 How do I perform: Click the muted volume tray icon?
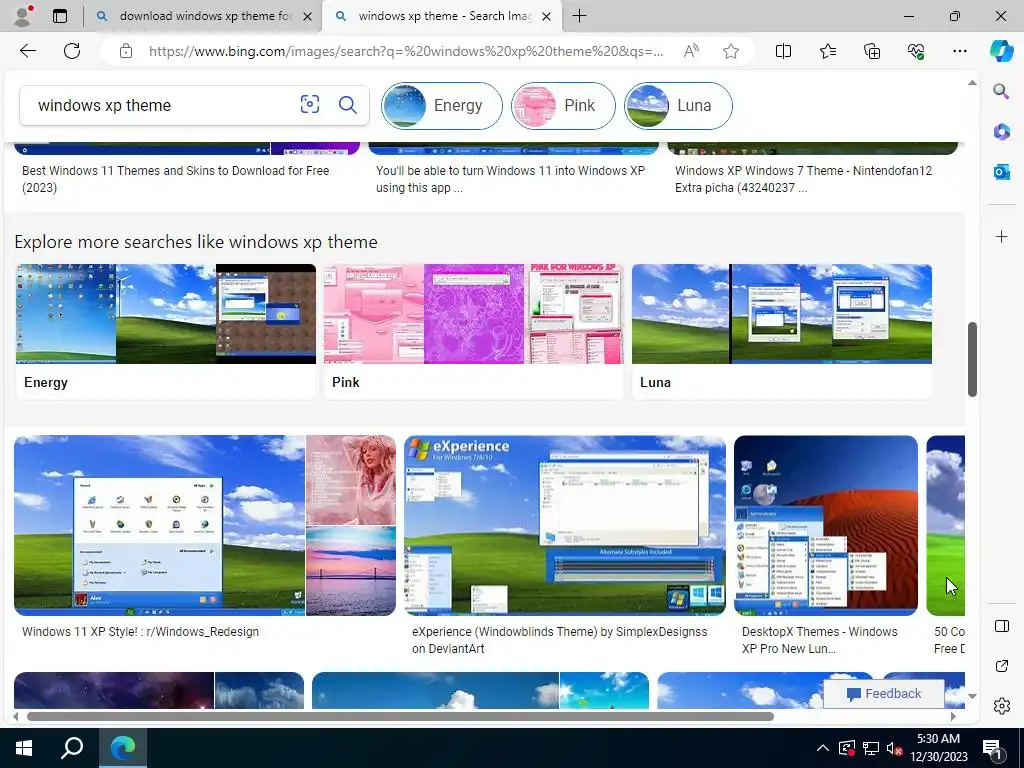pos(894,748)
